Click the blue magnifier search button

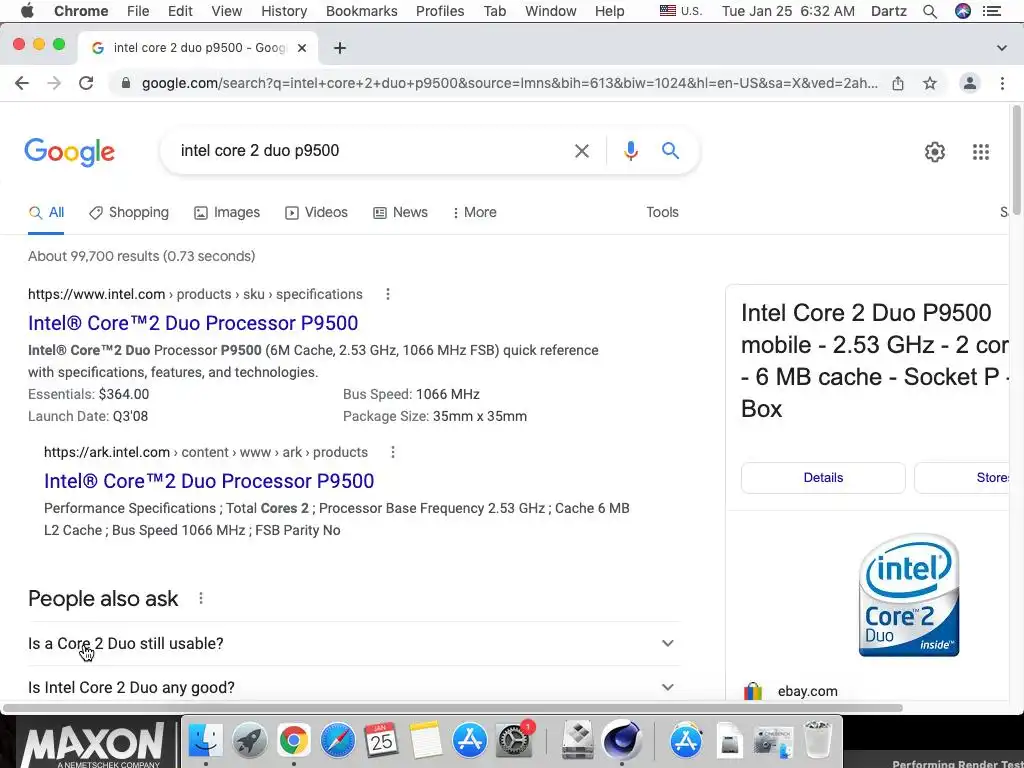[x=671, y=151]
